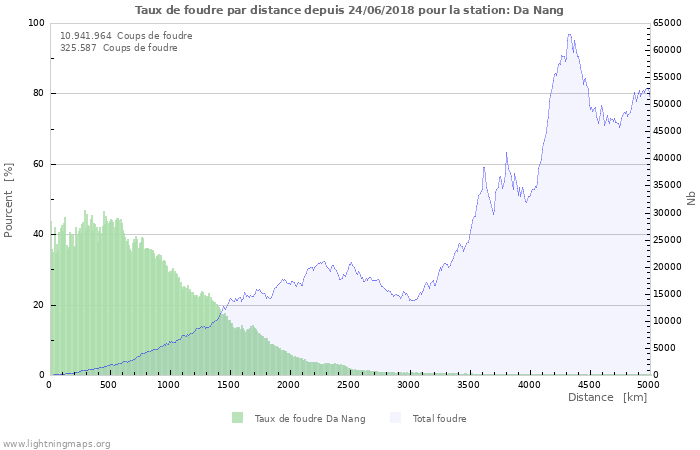Click the 4000 tick on the distance axis
The image size is (700, 450).
coord(529,384)
